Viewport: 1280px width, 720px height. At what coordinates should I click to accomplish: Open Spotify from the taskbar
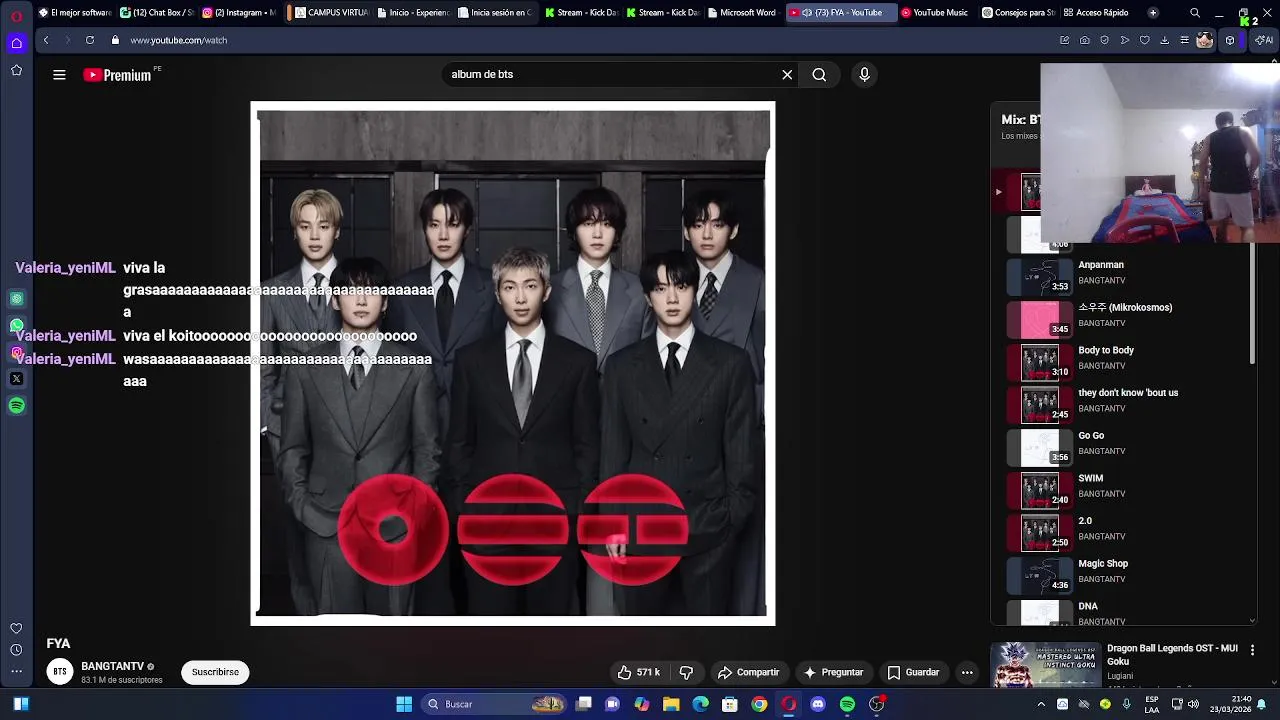(x=847, y=704)
